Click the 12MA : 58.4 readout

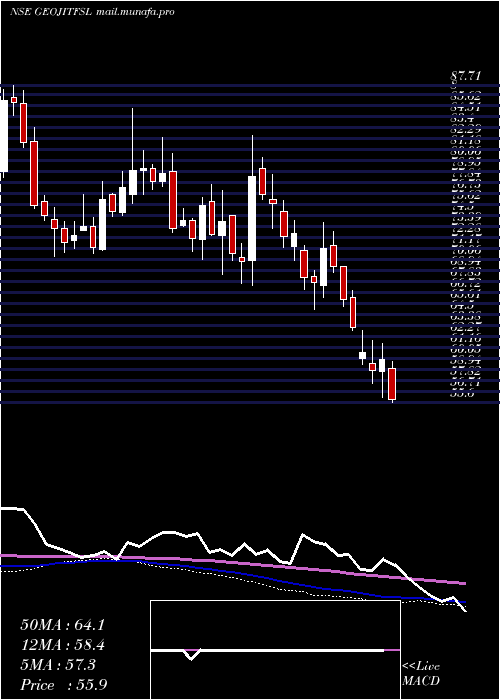tap(63, 646)
